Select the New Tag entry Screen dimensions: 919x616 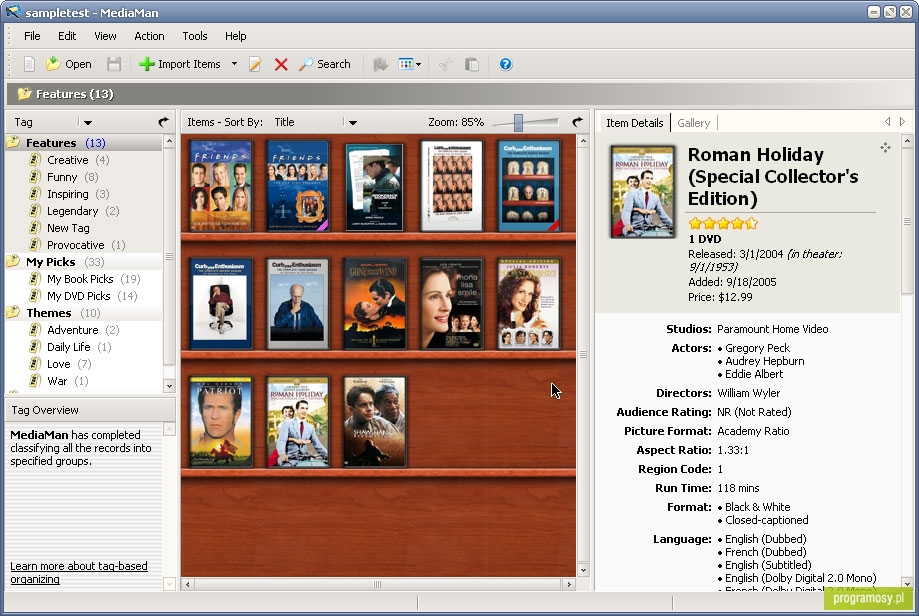point(68,228)
